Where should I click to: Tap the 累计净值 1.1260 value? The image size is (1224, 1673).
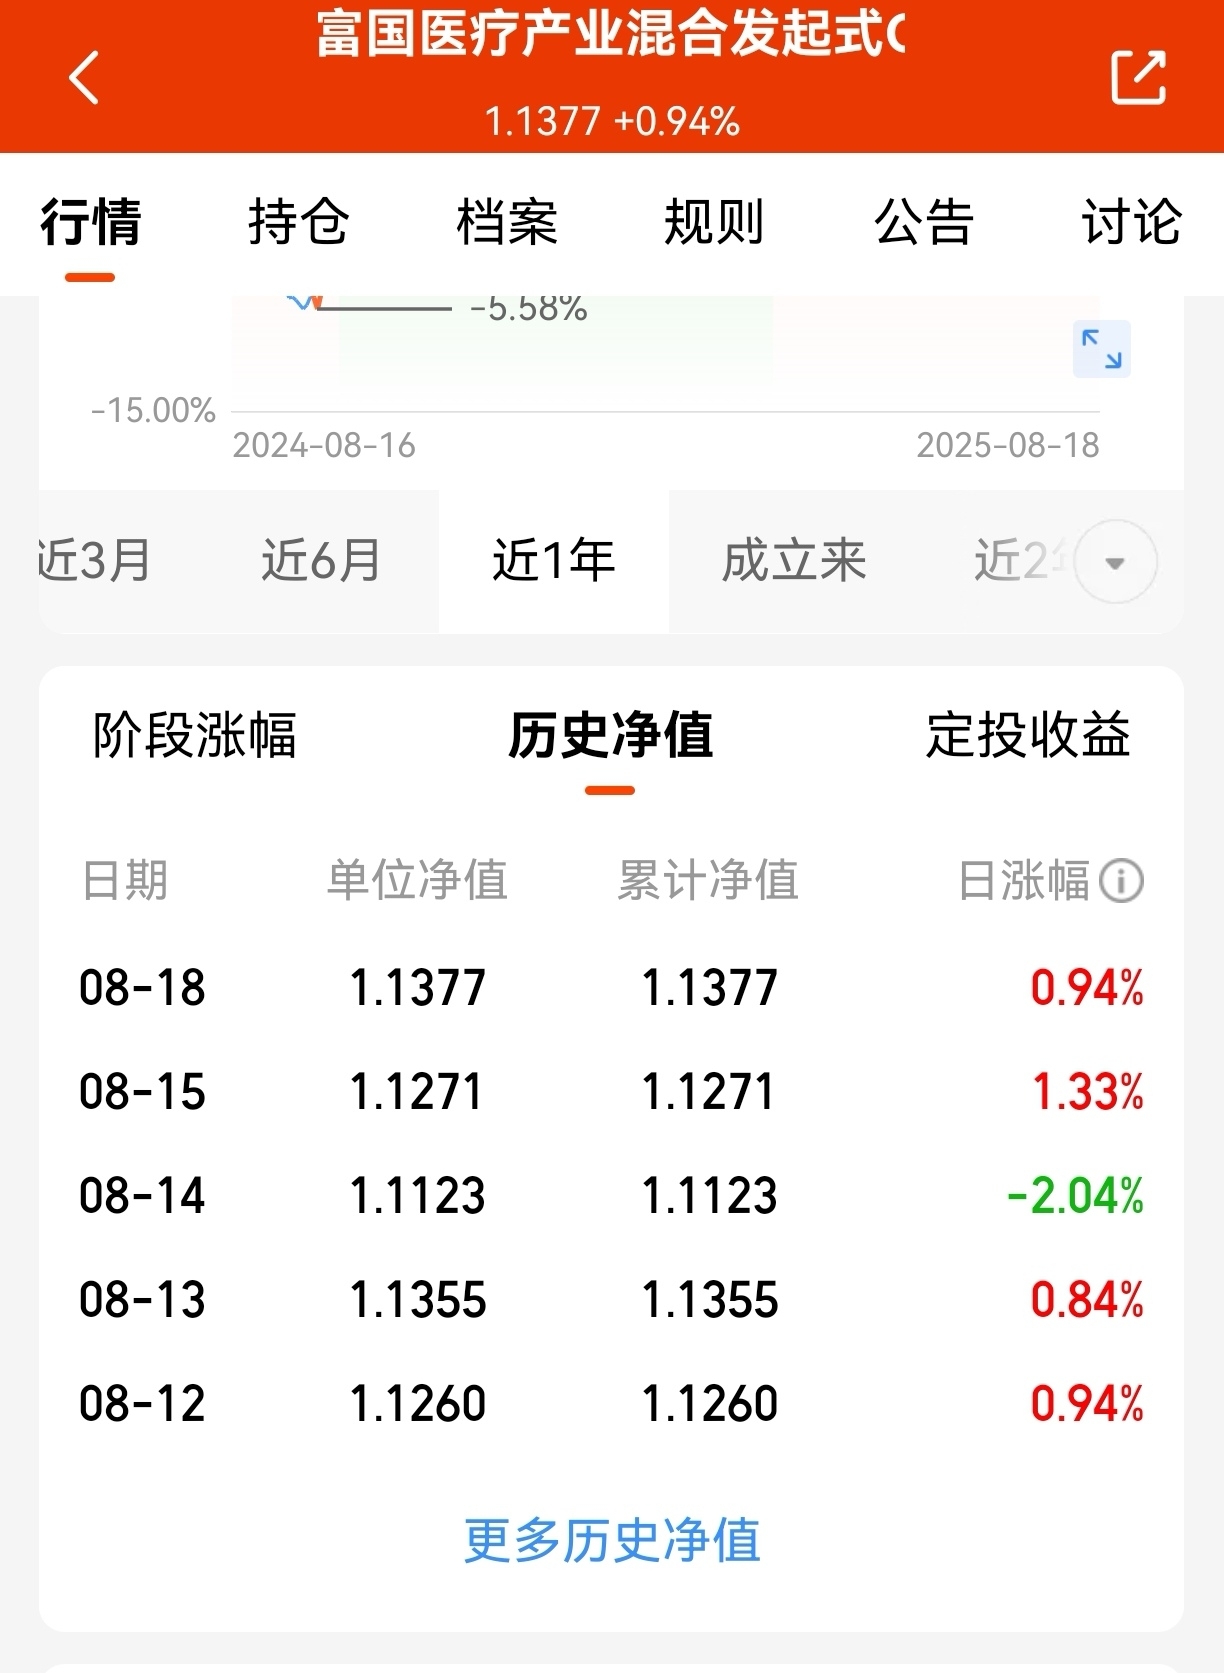709,1404
